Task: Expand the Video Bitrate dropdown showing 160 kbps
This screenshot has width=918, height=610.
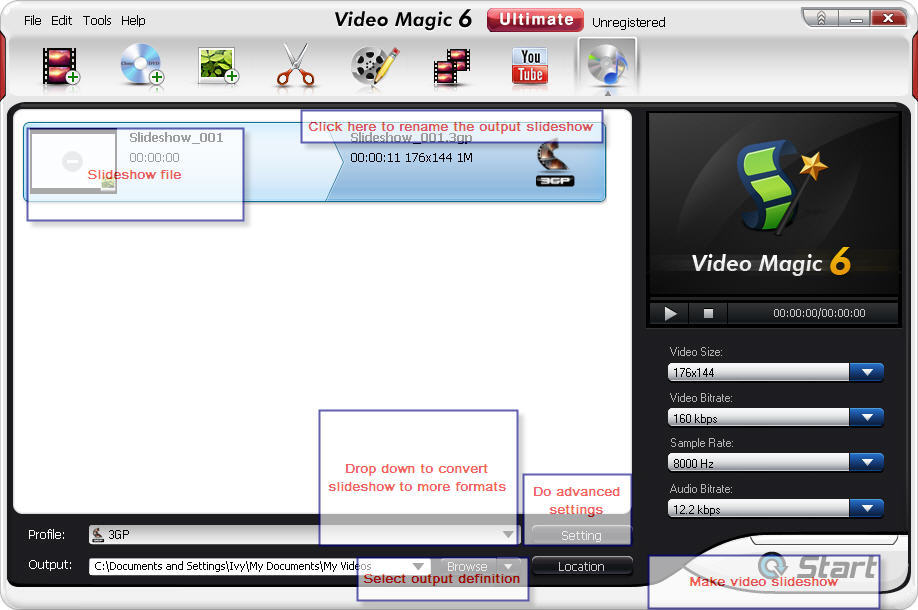Action: click(x=775, y=418)
